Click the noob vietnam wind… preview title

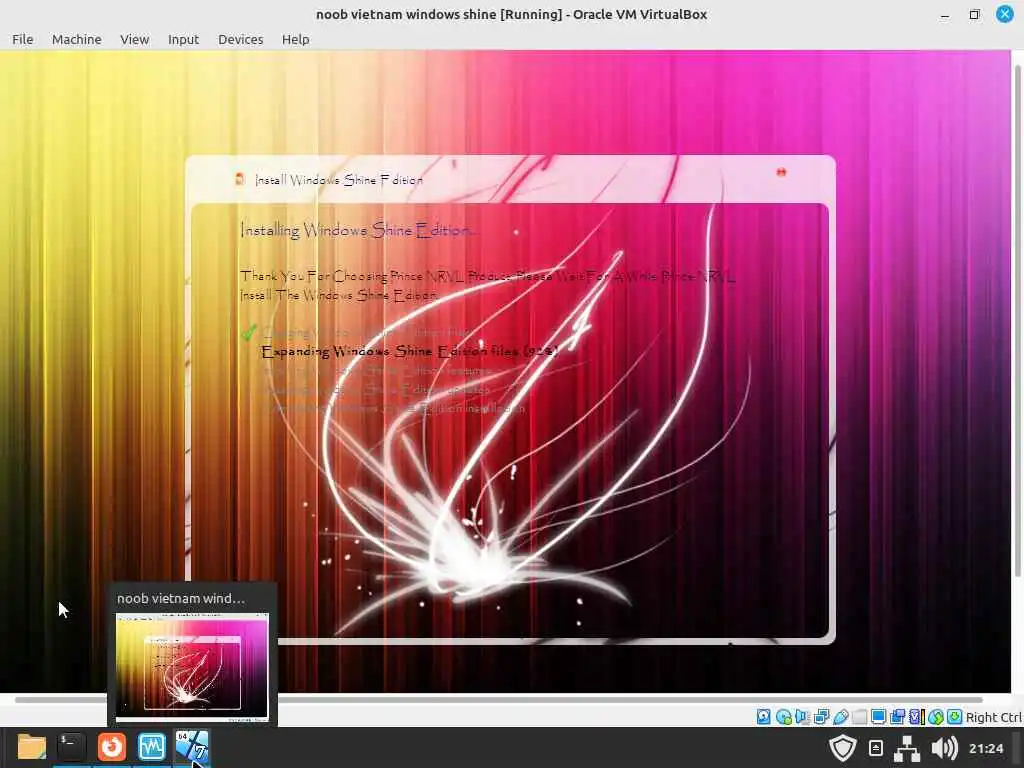coord(181,598)
